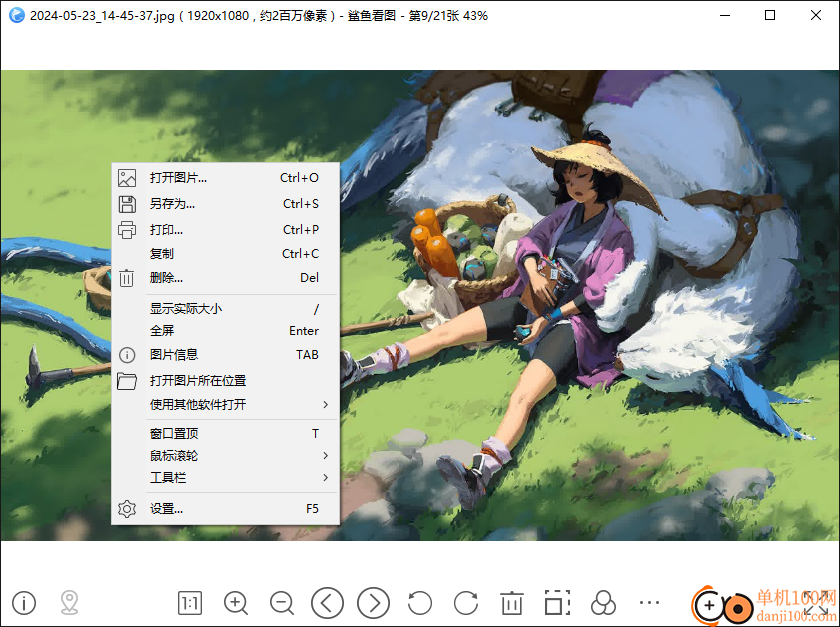This screenshot has height=627, width=840.
Task: Click the gear icon beside 设置
Action: coord(127,509)
